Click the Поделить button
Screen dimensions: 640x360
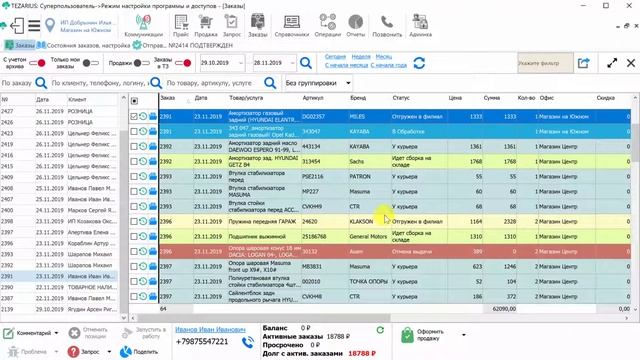(139, 351)
